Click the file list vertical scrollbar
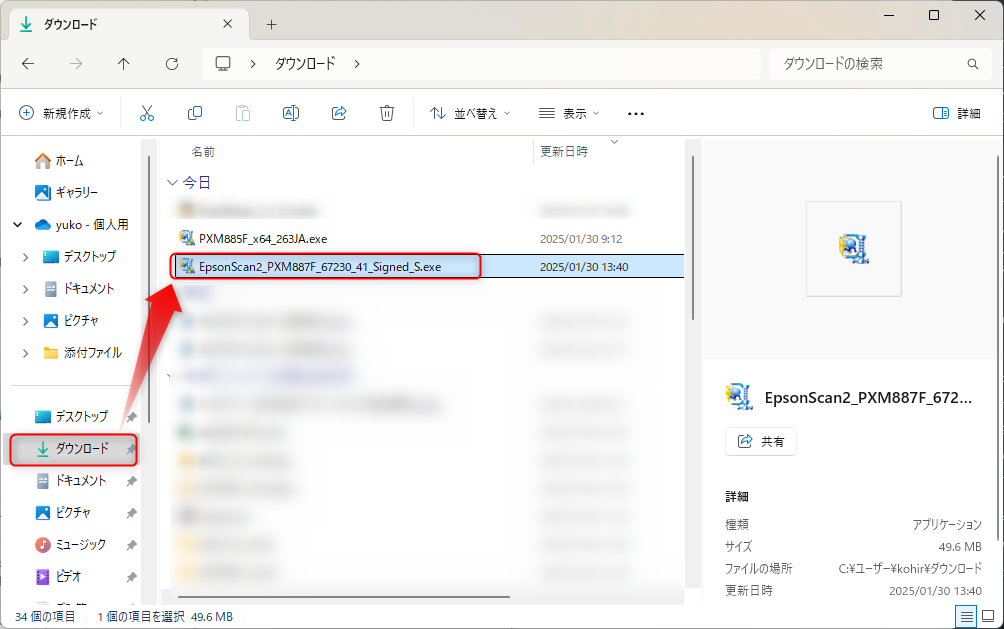 coord(692,237)
